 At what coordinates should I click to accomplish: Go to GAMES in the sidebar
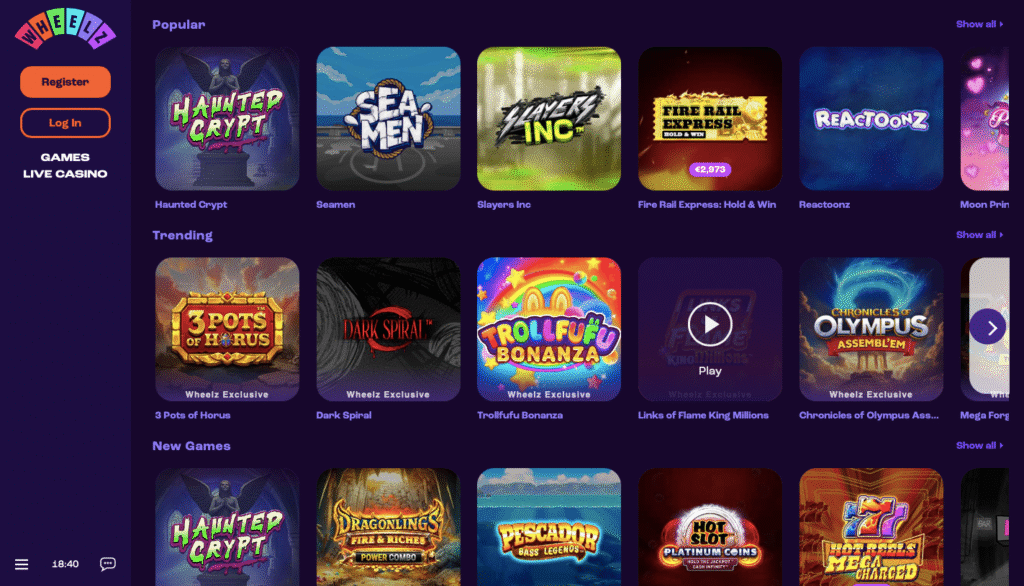coord(65,157)
